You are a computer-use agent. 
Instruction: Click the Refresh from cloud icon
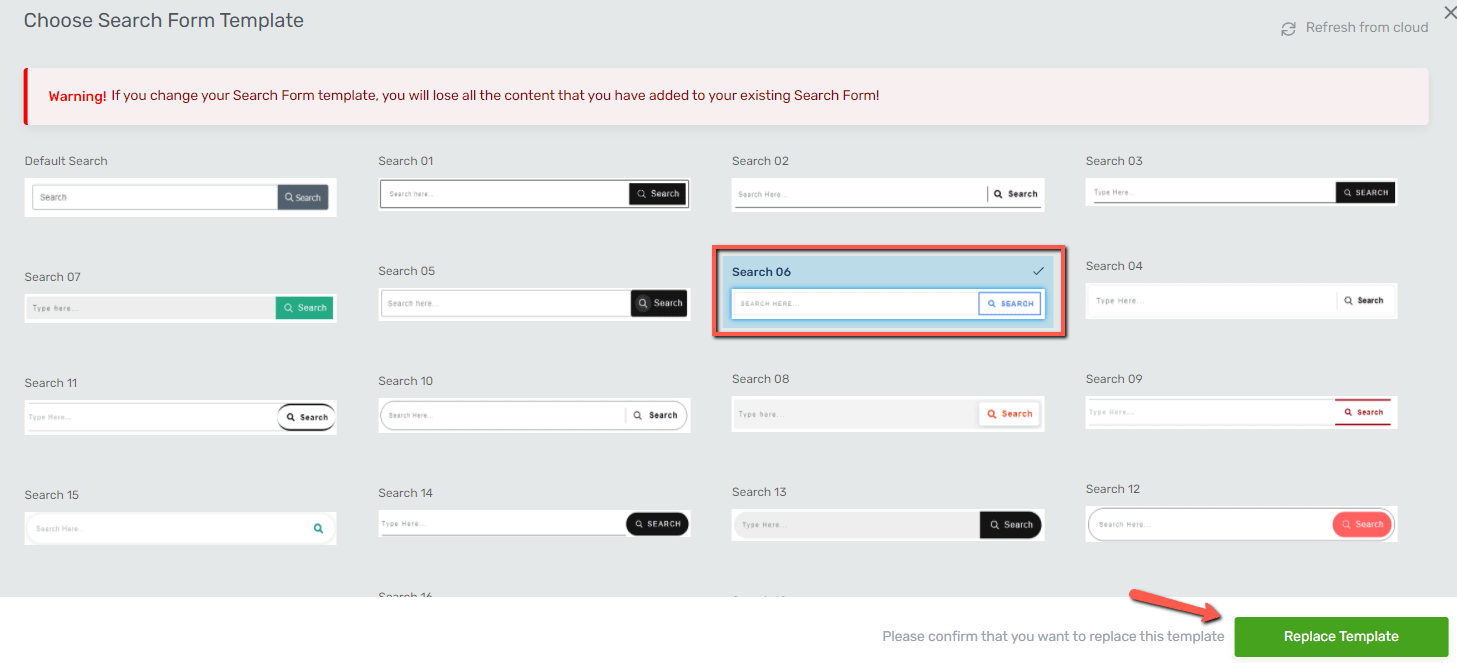click(1288, 29)
